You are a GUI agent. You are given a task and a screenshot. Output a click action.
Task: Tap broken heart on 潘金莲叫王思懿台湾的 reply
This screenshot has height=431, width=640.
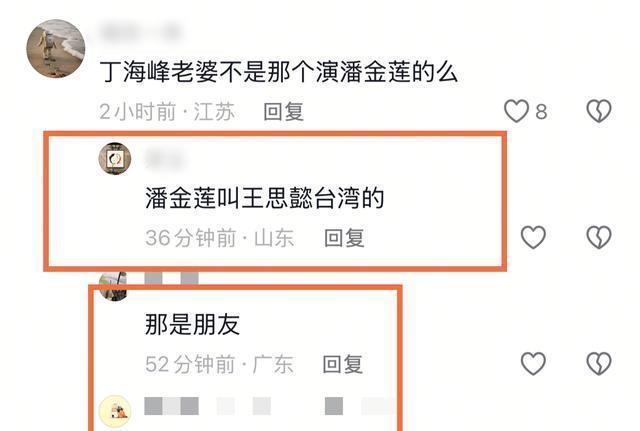click(599, 237)
